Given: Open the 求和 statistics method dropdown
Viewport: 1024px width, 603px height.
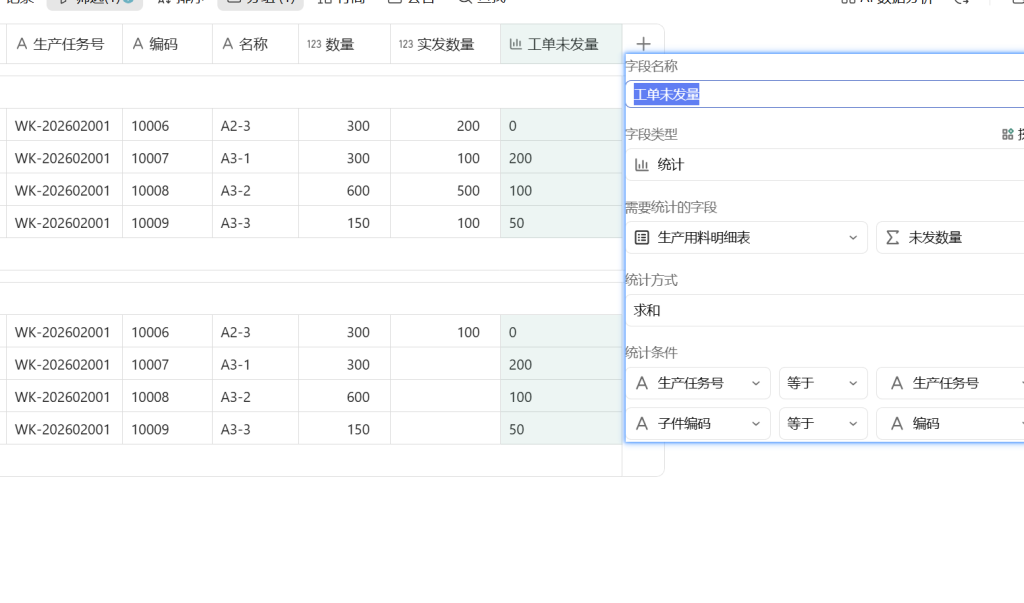Looking at the screenshot, I should tap(825, 310).
